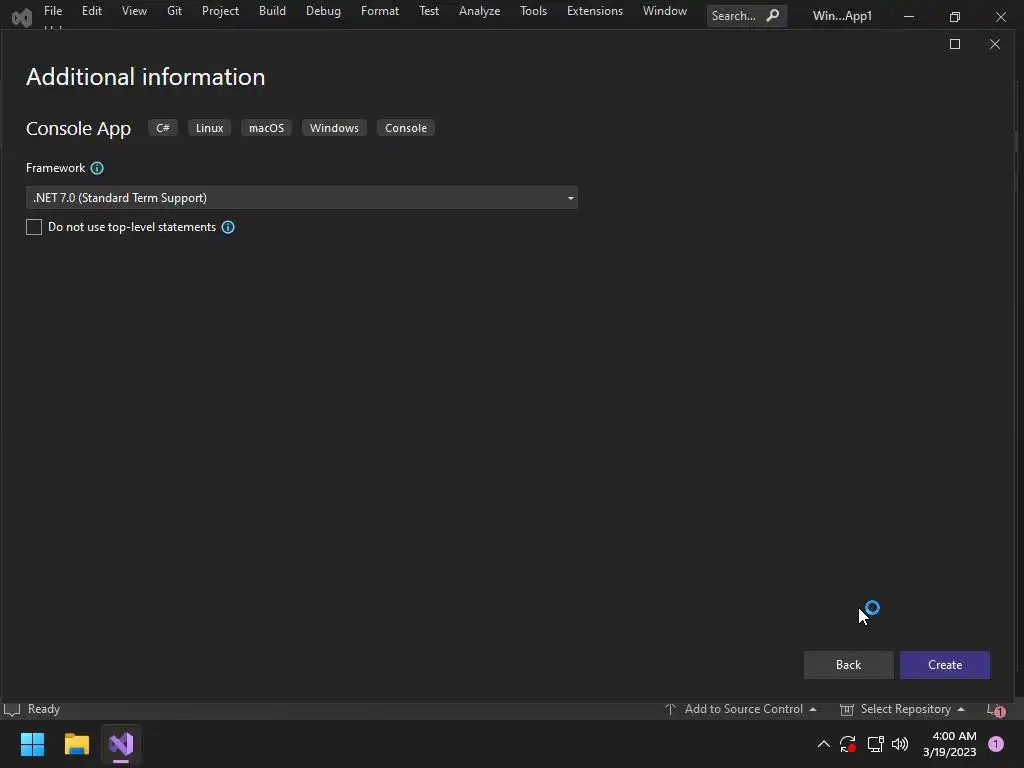
Task: Click the Console App heading
Action: tap(78, 129)
